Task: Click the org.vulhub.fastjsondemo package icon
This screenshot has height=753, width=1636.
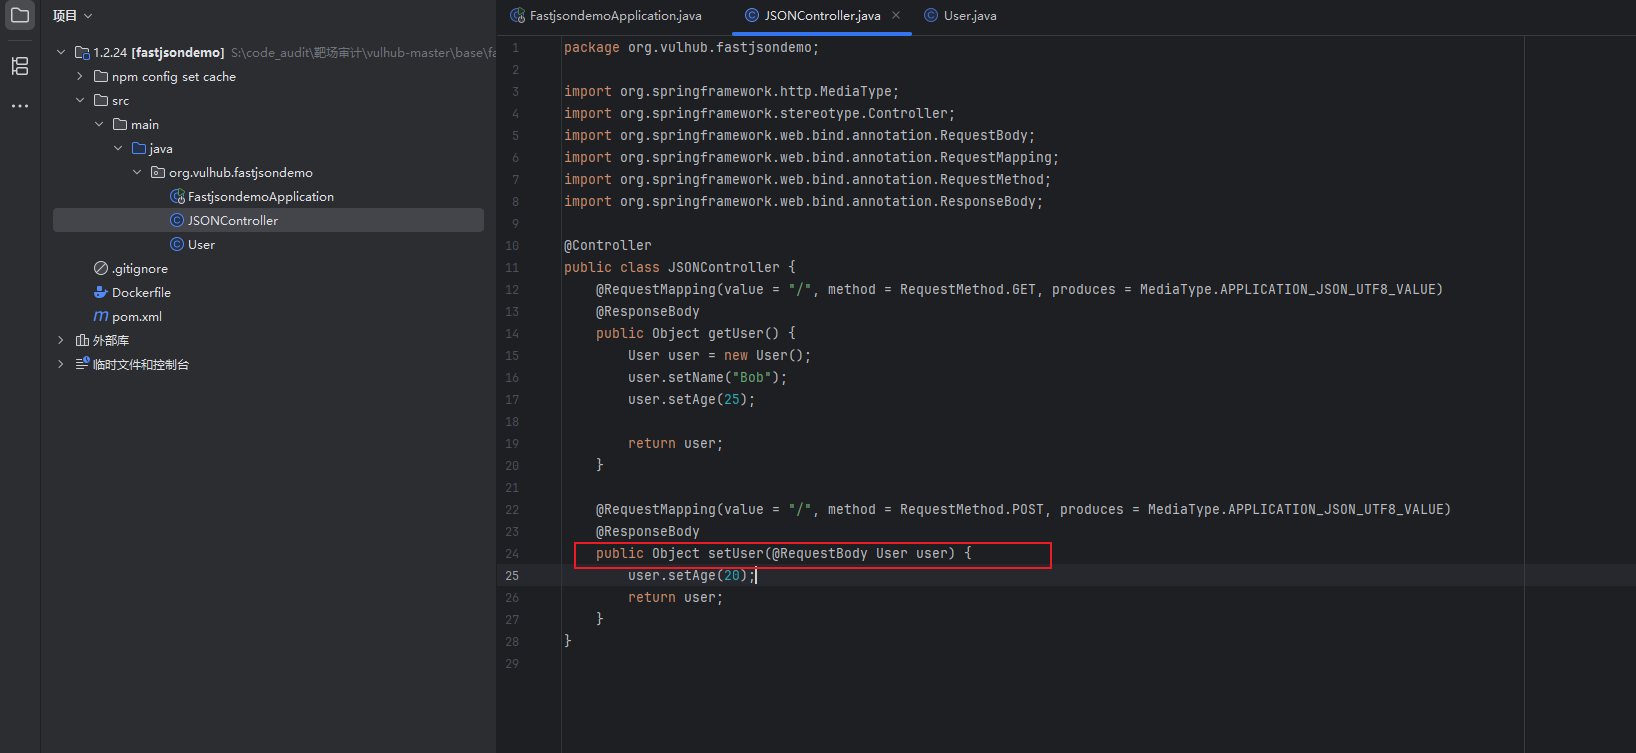Action: tap(158, 172)
